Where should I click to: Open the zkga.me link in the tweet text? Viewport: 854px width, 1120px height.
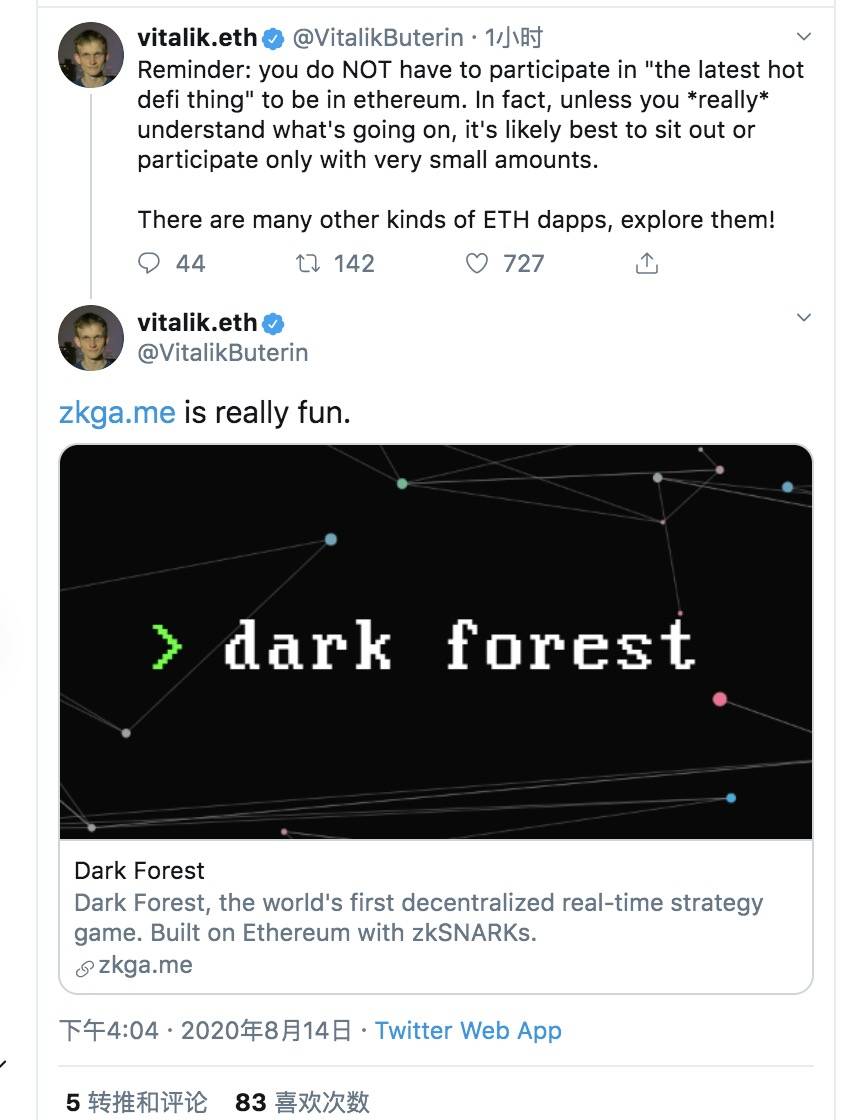click(x=117, y=412)
